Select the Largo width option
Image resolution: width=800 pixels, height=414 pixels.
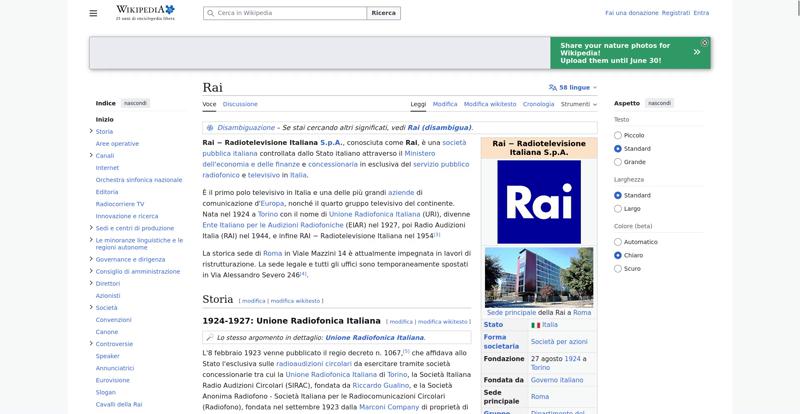tap(618, 208)
